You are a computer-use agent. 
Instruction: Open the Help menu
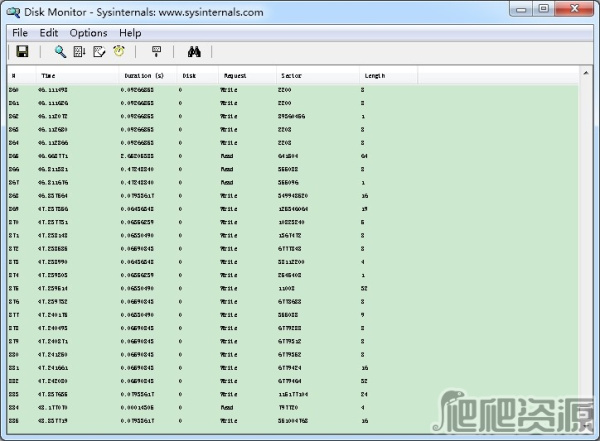[130, 33]
